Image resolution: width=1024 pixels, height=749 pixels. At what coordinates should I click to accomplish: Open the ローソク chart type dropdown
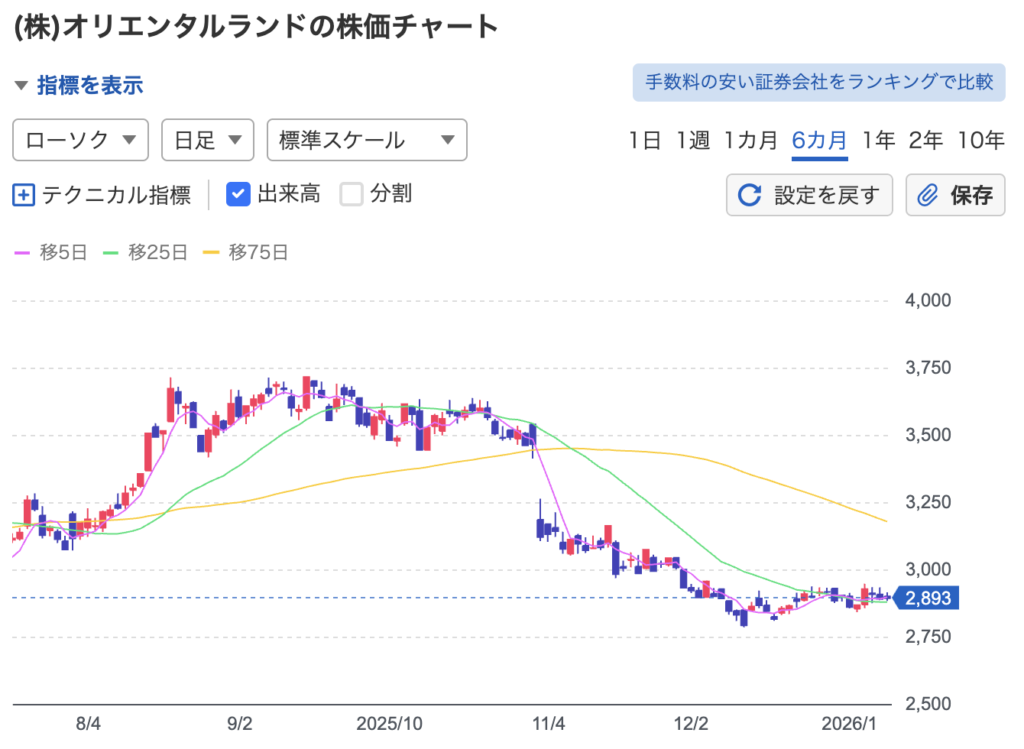[80, 140]
